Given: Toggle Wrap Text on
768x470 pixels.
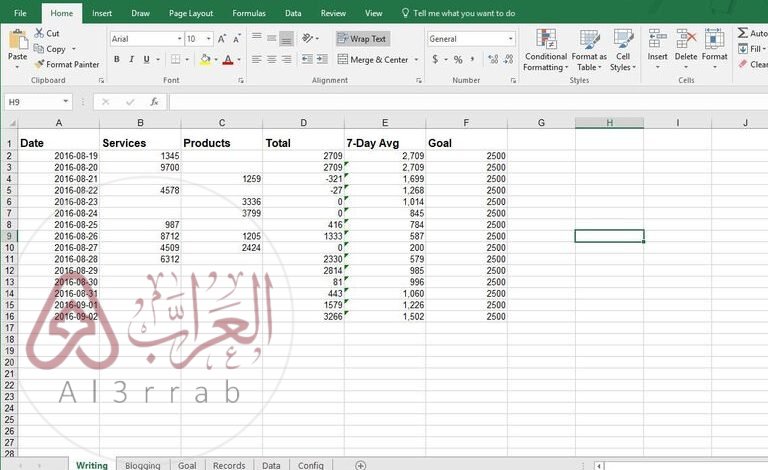Looking at the screenshot, I should (362, 39).
